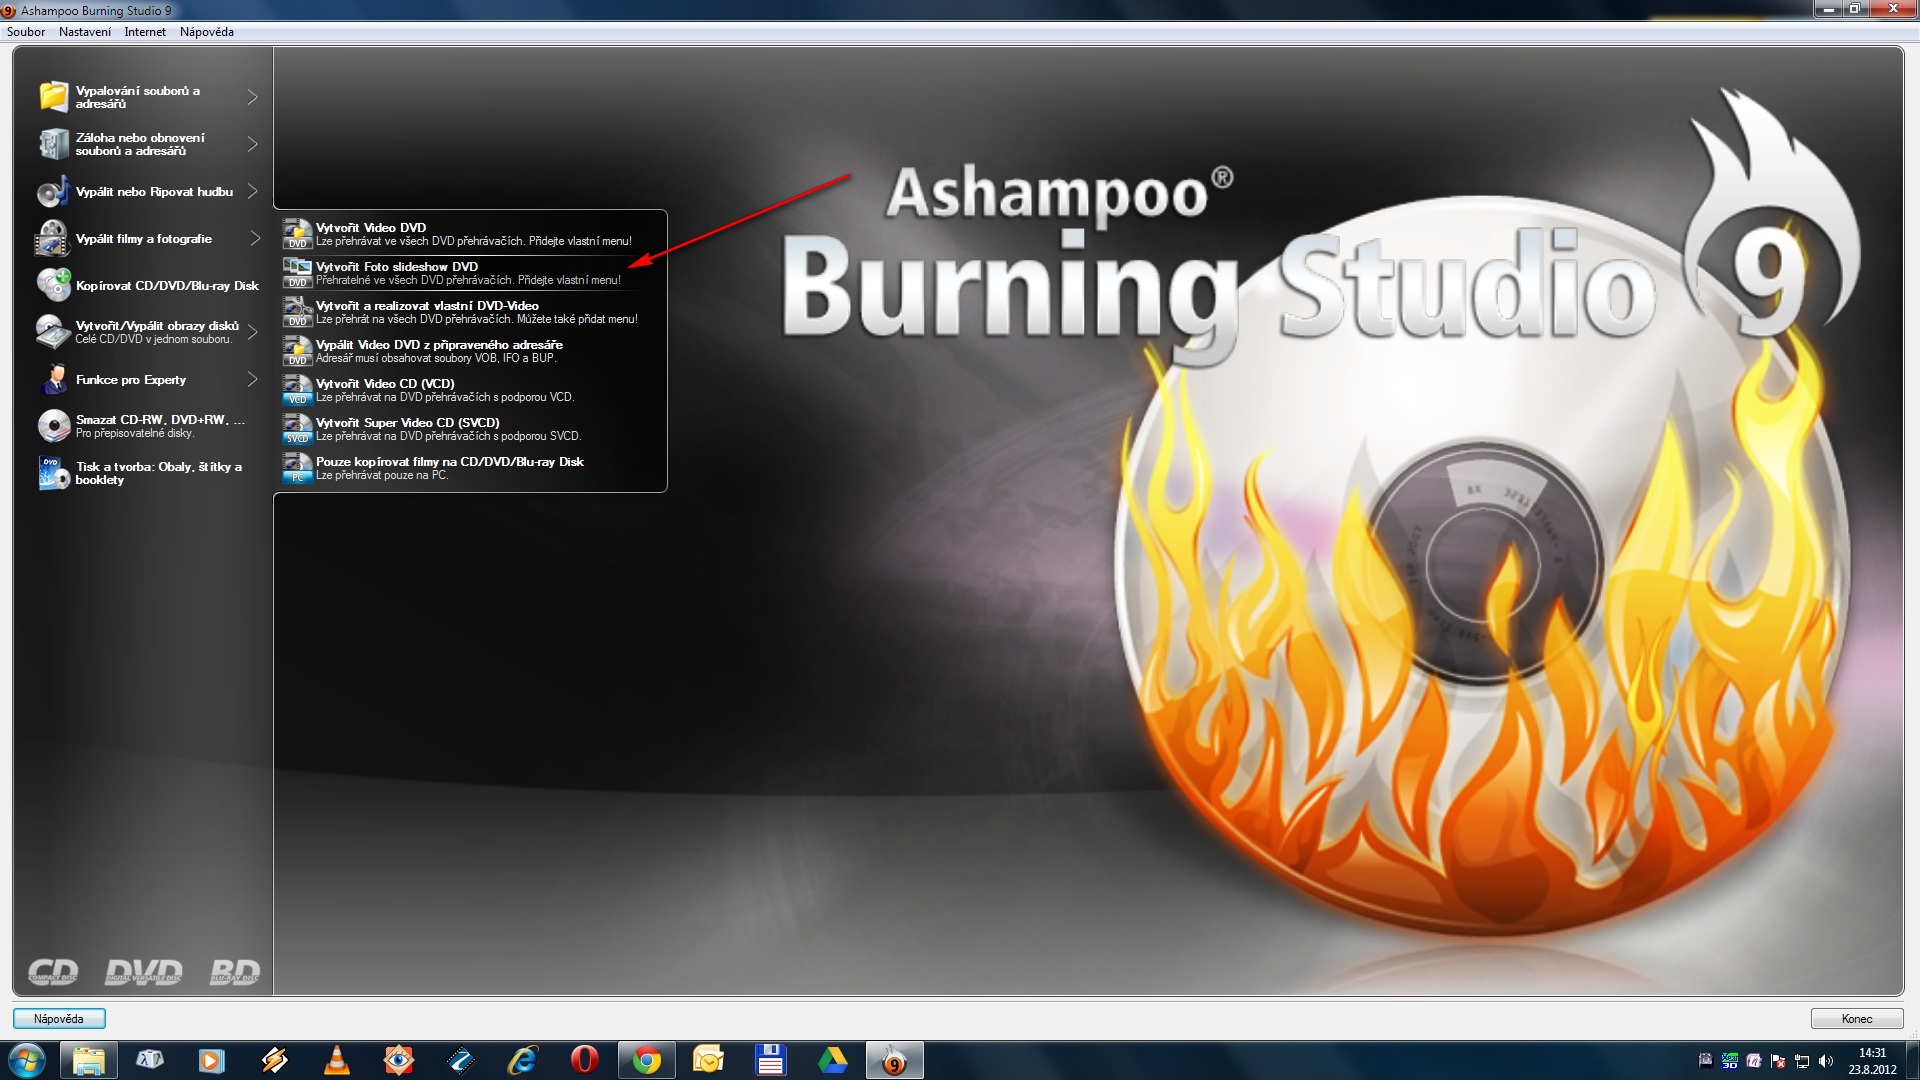Expand arrow next to Záloha nebo obnovení
The height and width of the screenshot is (1080, 1920).
[x=252, y=144]
